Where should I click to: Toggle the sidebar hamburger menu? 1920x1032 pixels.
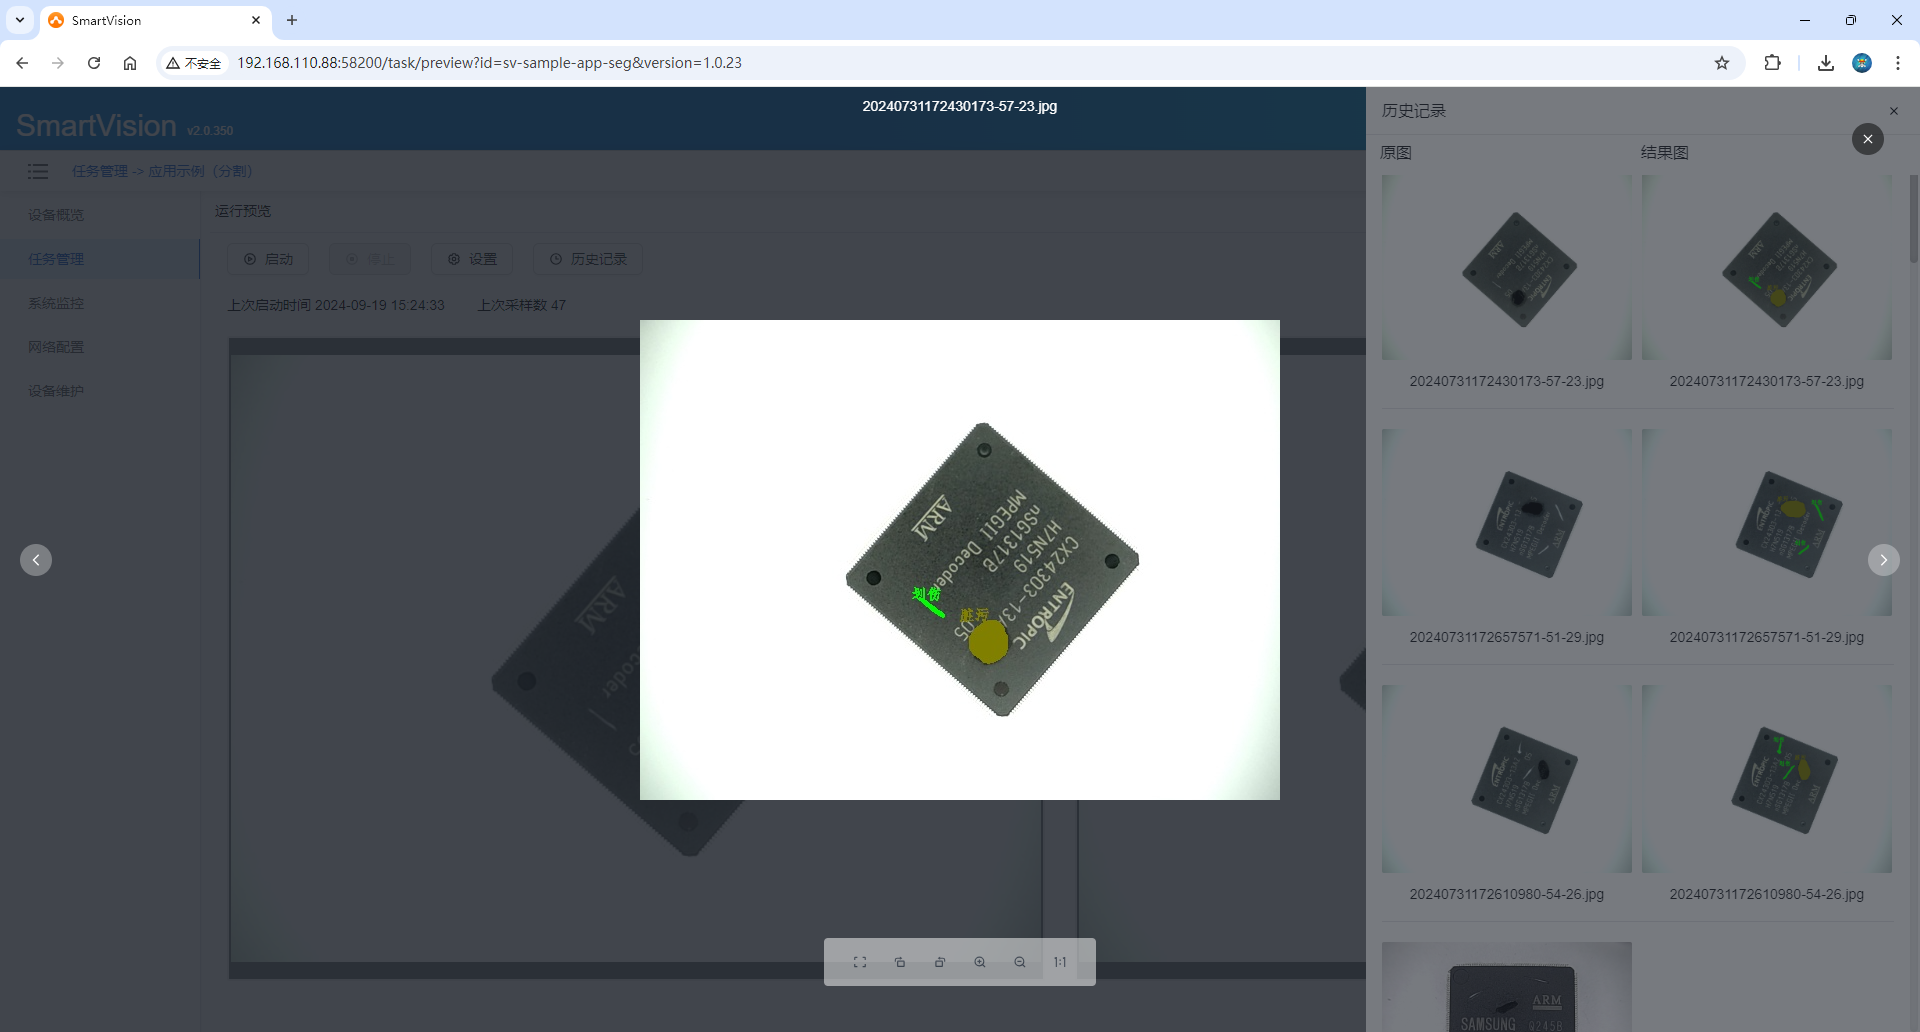(x=38, y=171)
